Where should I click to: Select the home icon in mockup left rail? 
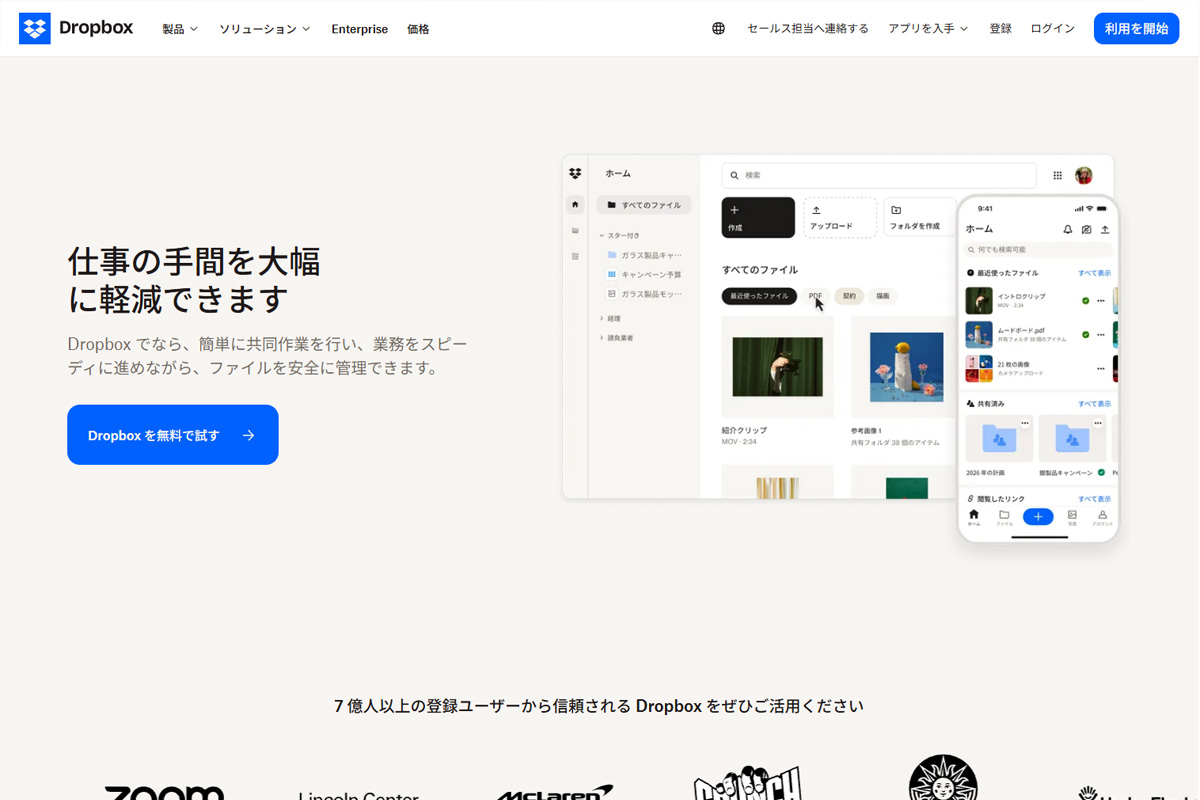(x=575, y=205)
